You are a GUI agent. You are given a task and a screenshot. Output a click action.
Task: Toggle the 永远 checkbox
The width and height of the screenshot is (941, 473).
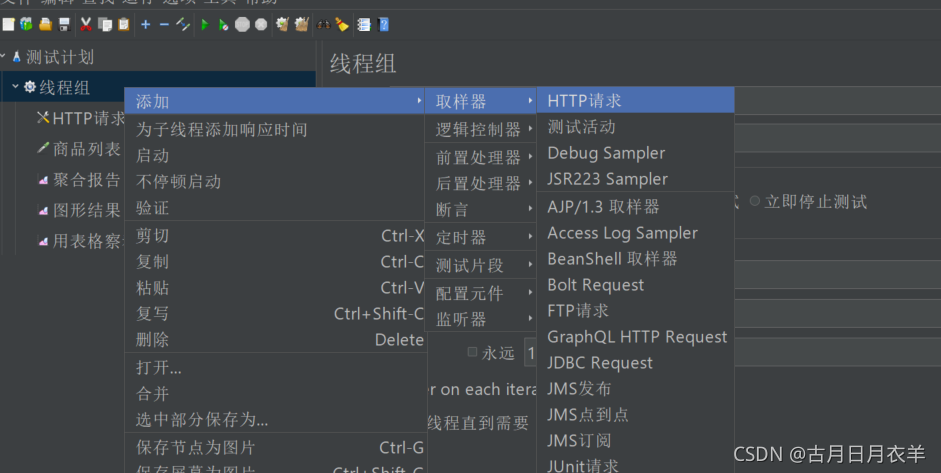coord(472,352)
